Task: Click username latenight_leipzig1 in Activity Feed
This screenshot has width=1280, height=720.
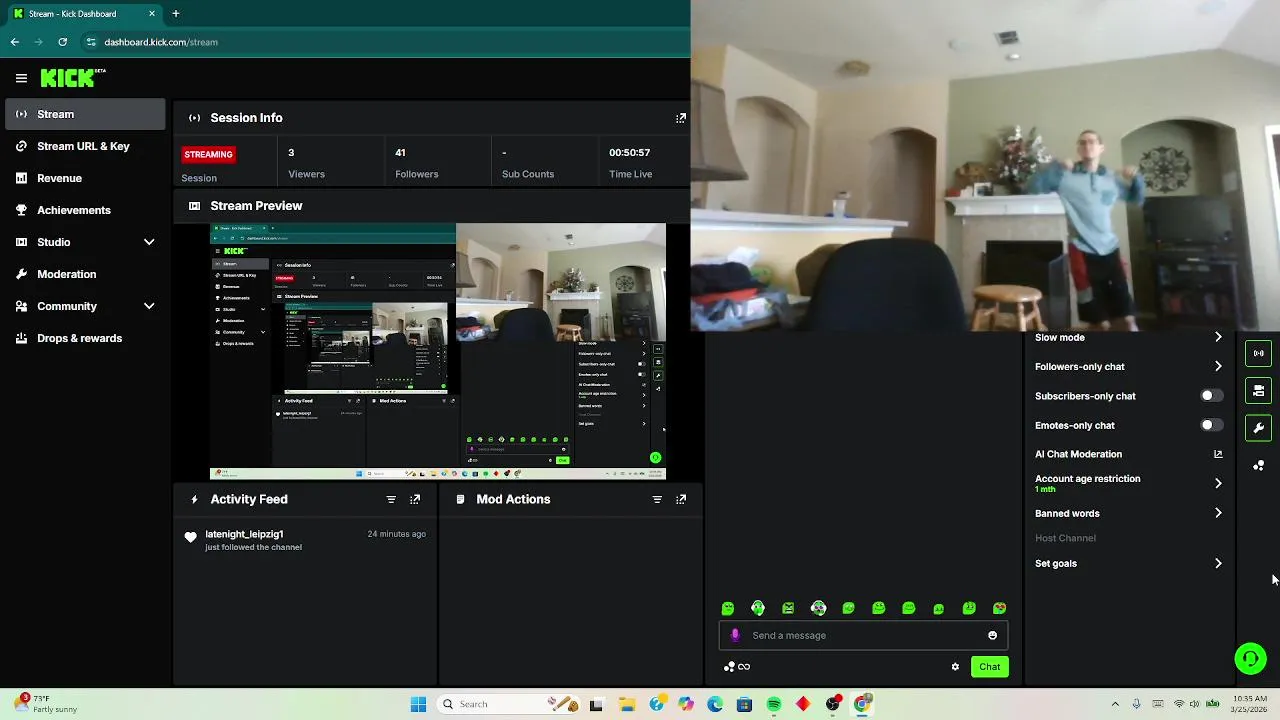Action: point(244,534)
